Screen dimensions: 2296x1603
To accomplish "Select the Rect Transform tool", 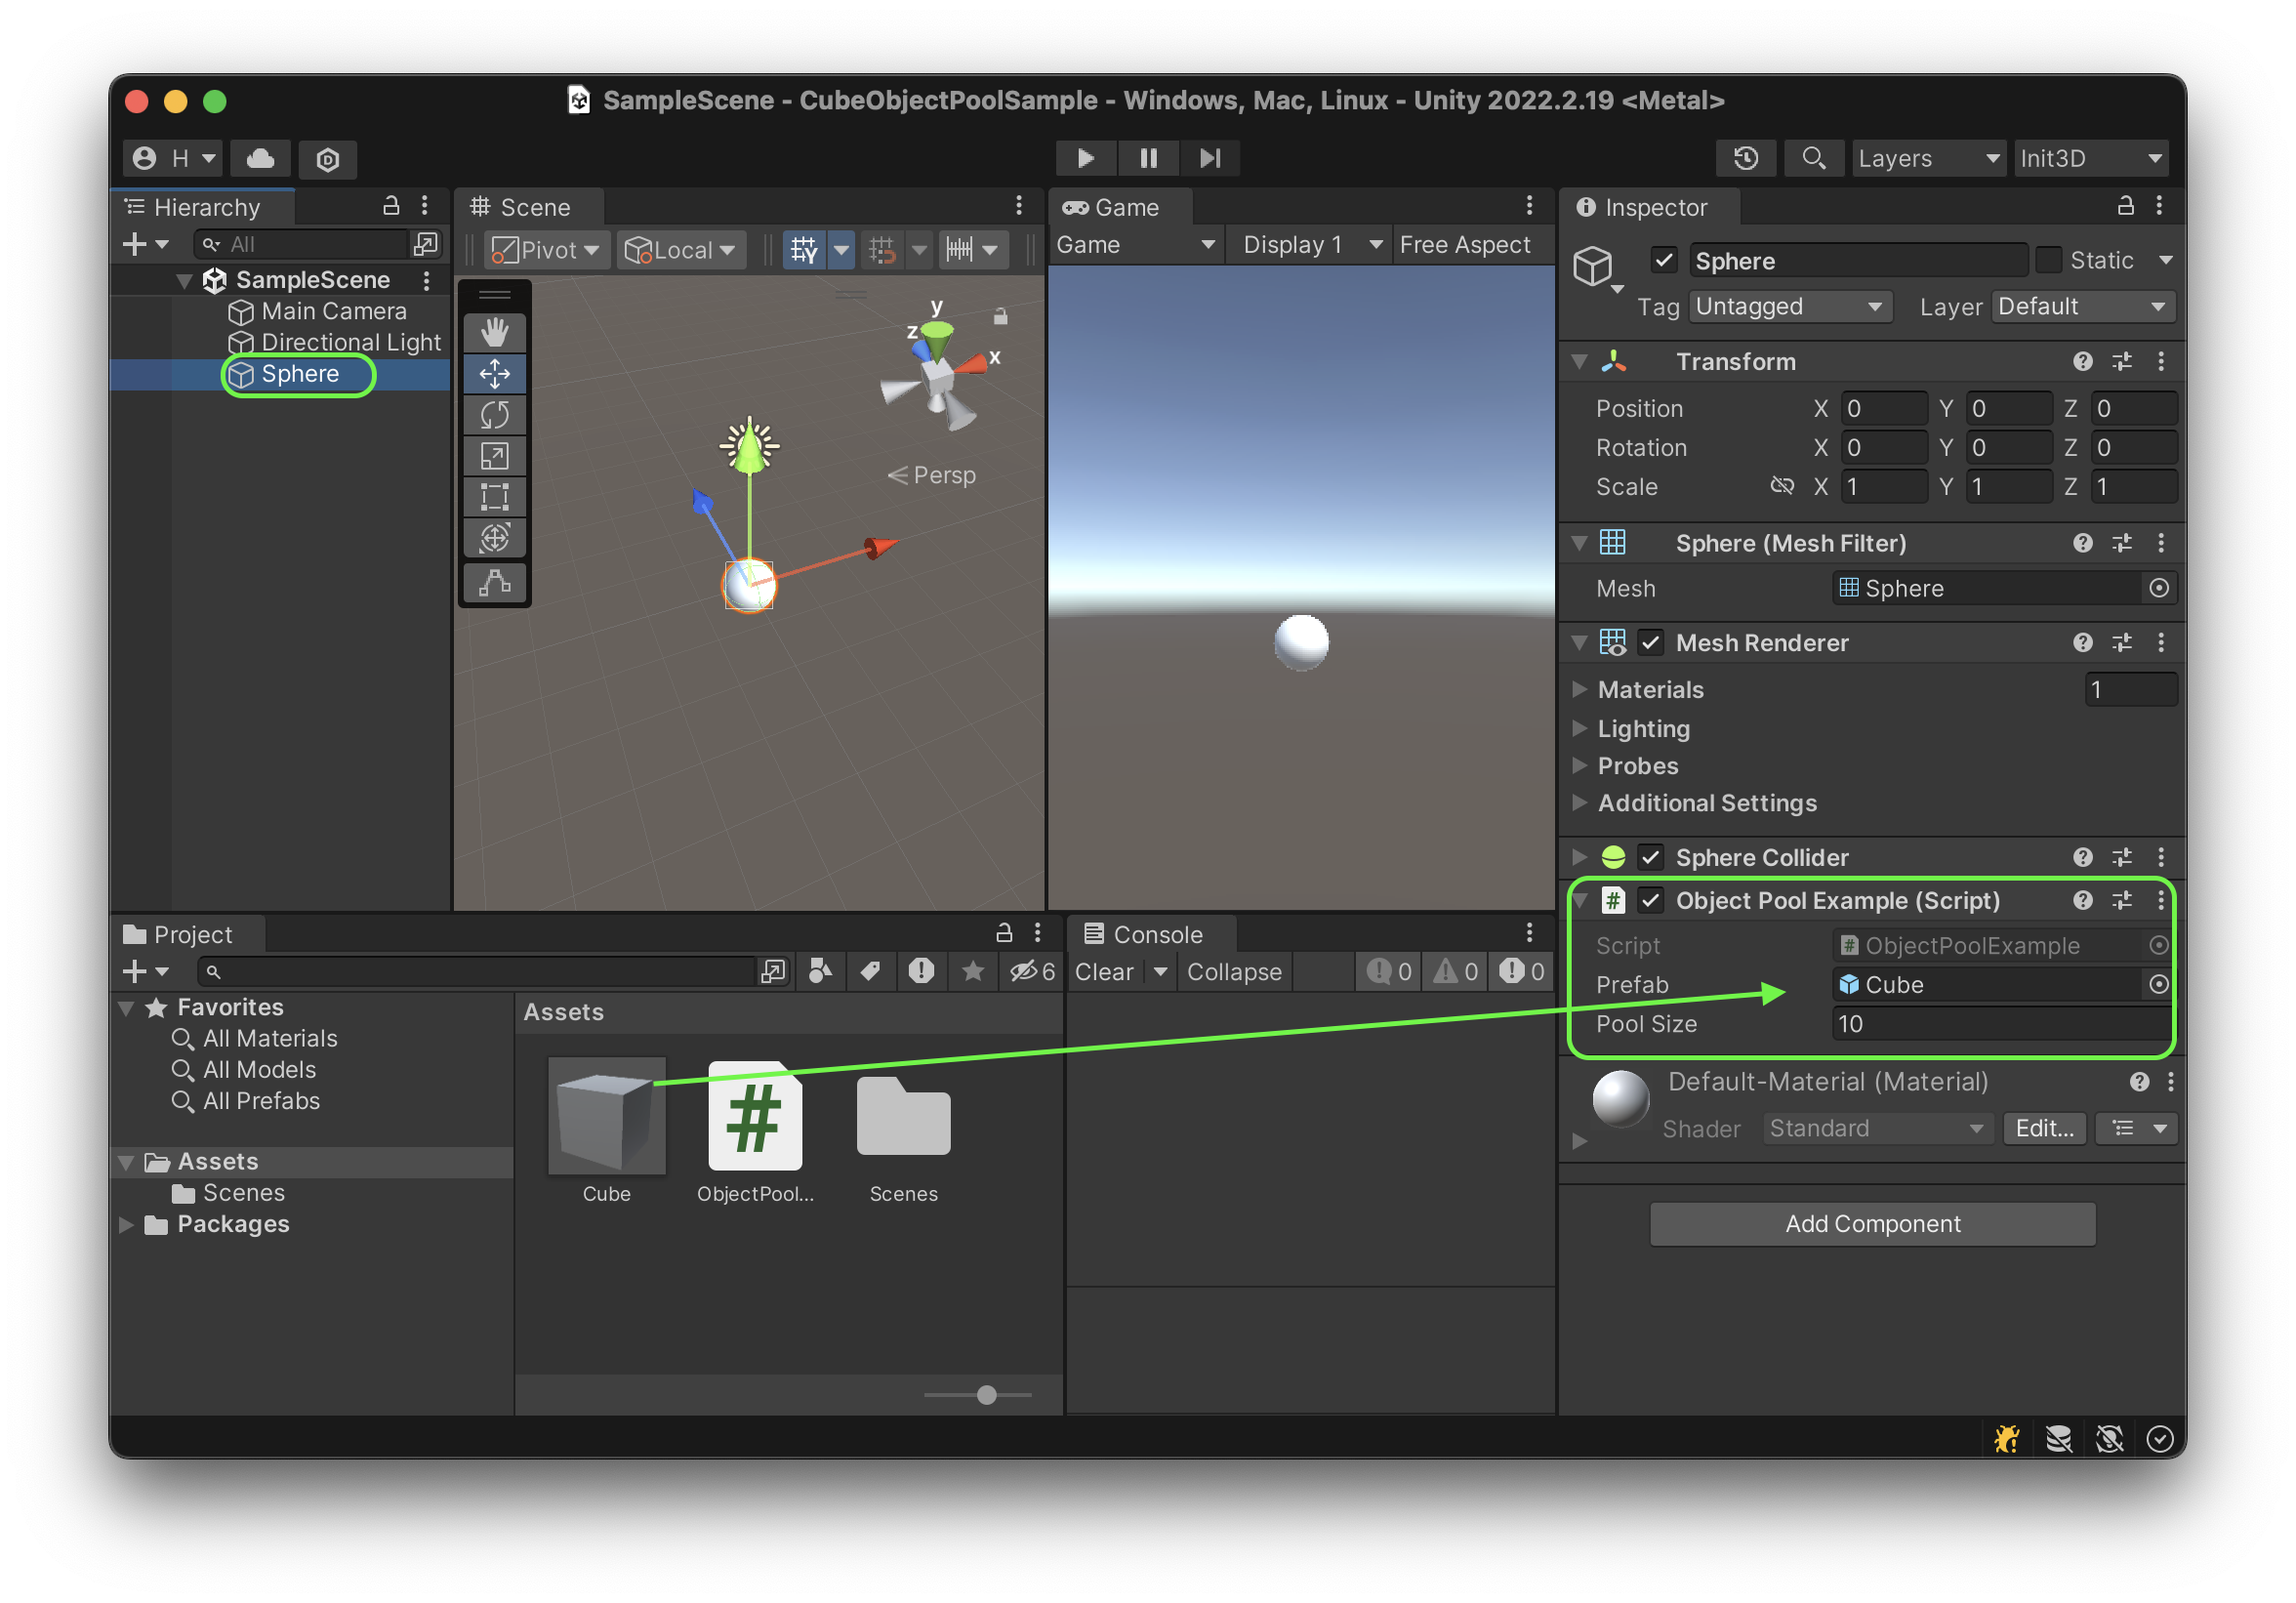I will click(x=494, y=496).
